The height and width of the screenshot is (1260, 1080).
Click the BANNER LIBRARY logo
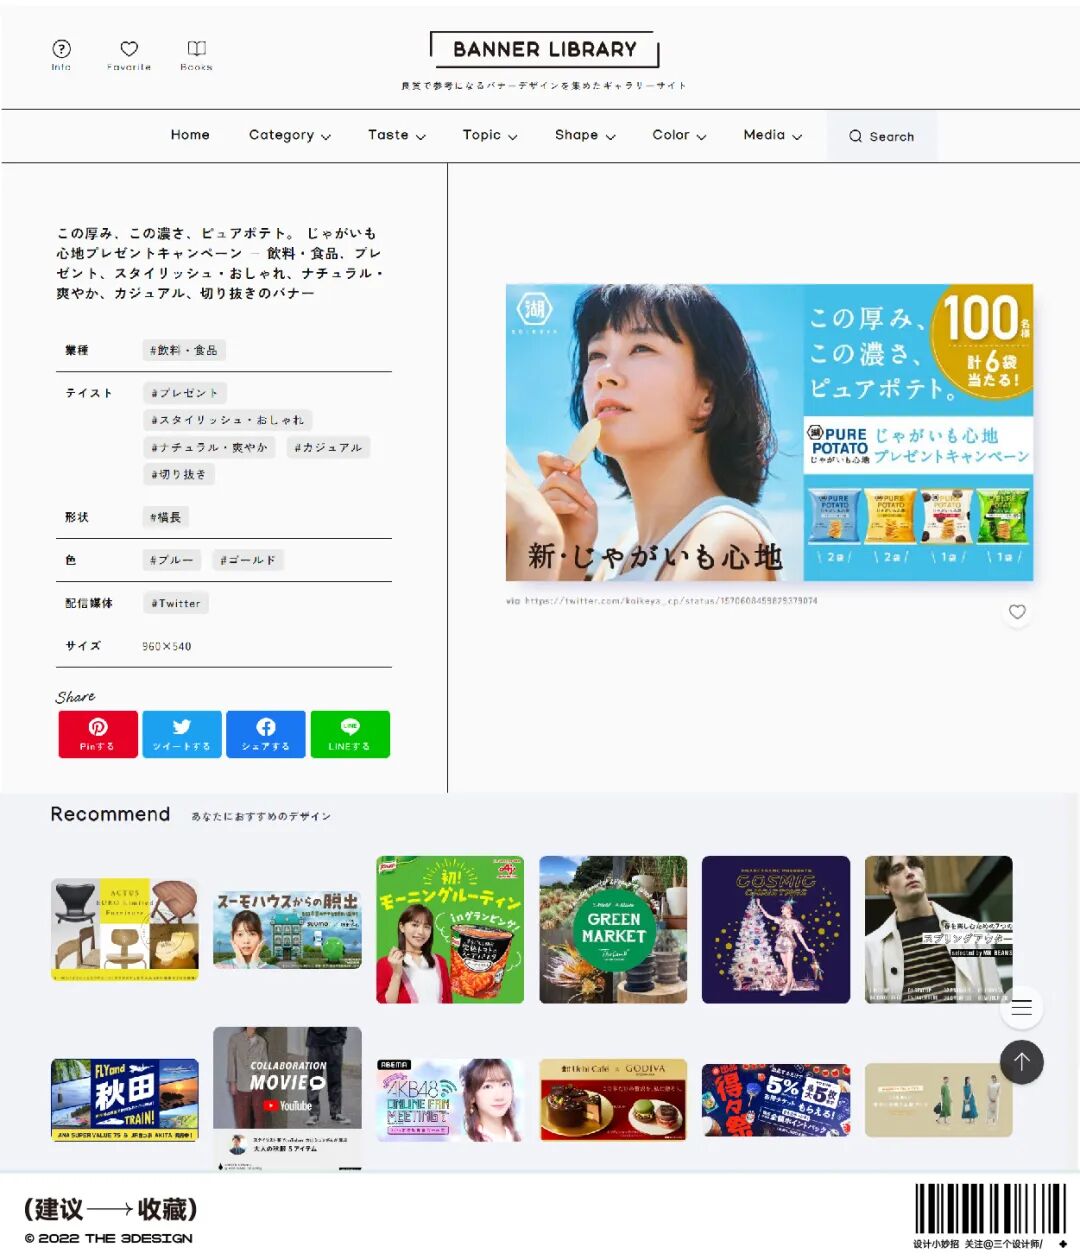pos(544,49)
